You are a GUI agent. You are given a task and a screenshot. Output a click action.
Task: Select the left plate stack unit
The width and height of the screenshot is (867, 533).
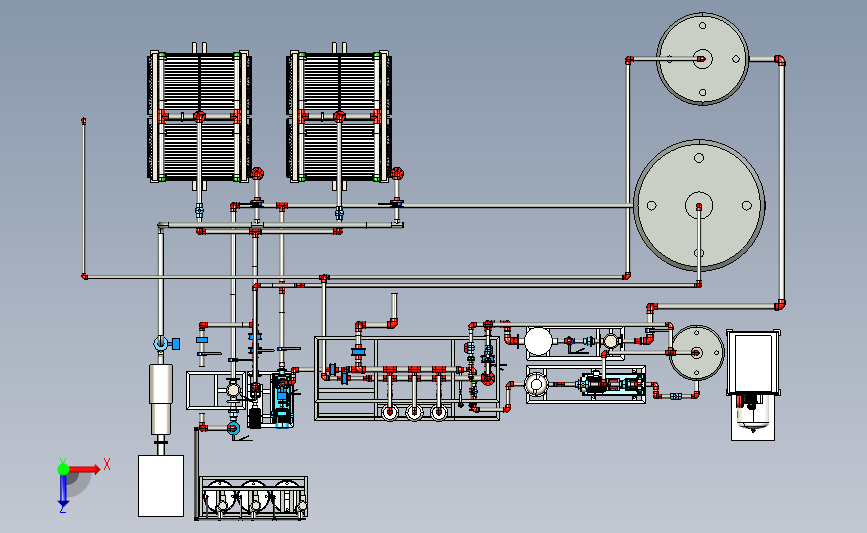(200, 116)
